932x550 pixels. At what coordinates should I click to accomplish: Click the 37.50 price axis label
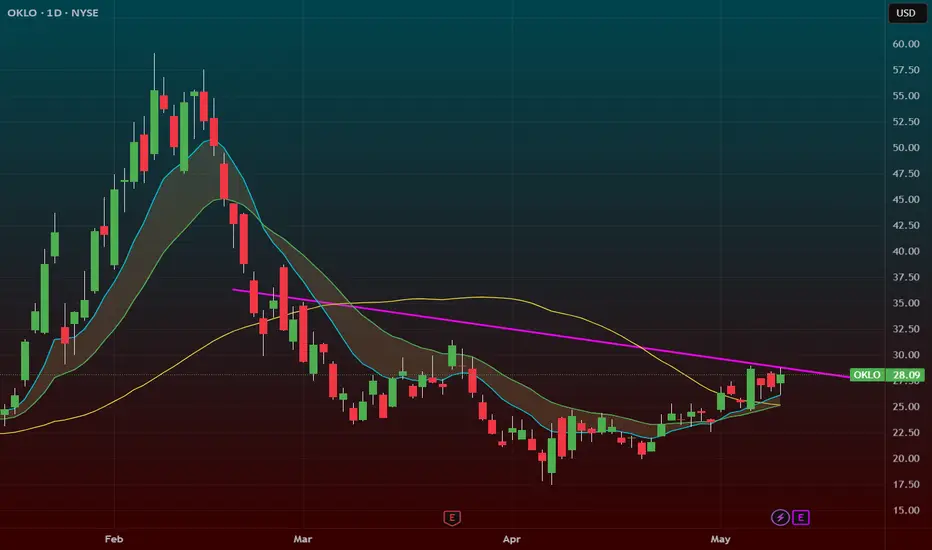(x=906, y=277)
